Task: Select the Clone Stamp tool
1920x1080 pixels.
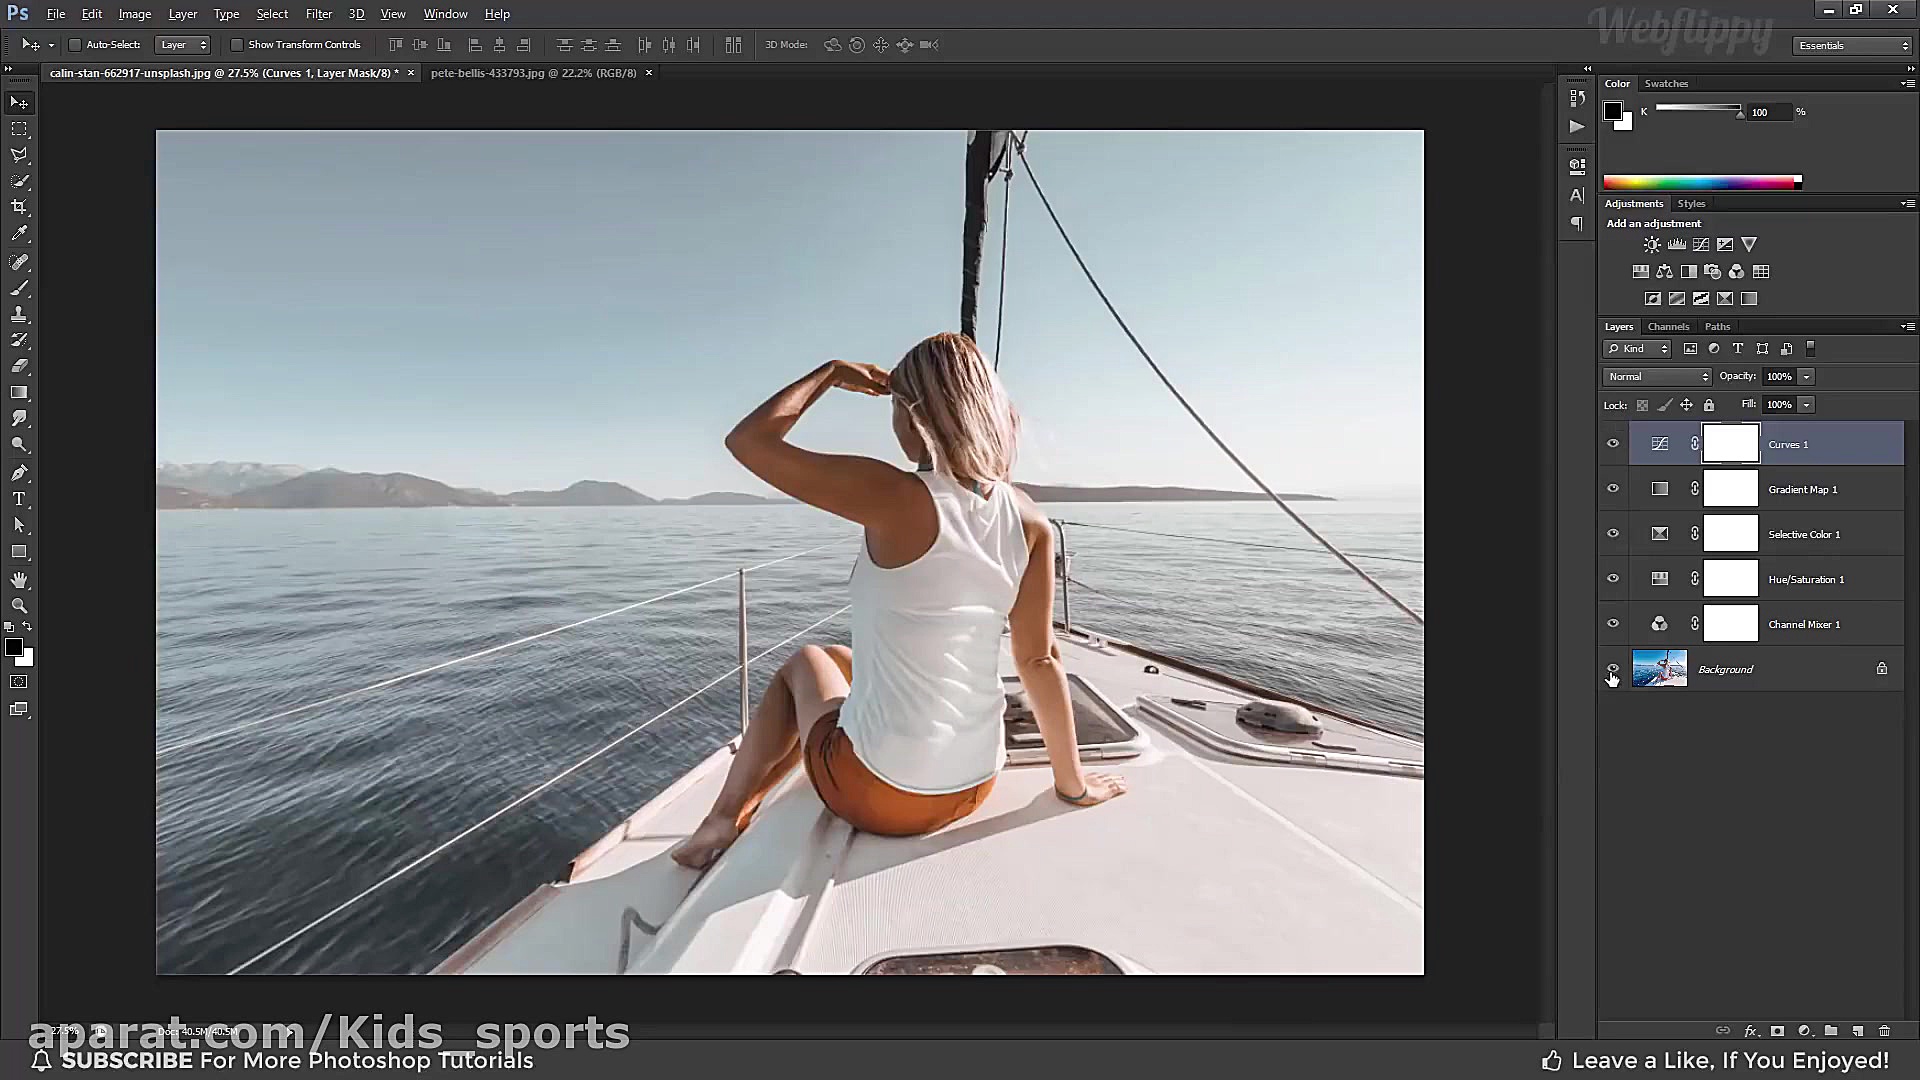Action: click(x=19, y=314)
